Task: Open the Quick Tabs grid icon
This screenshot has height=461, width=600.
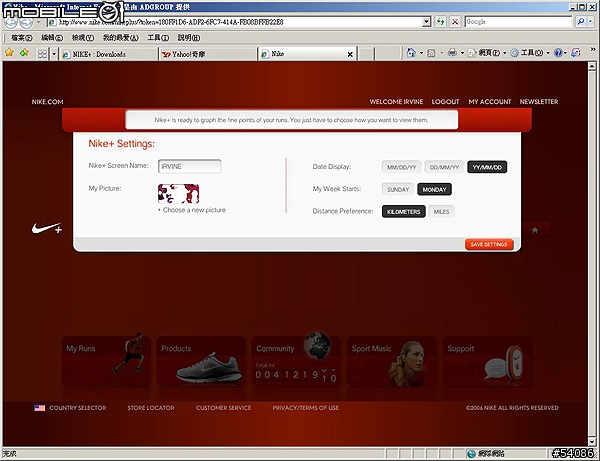Action: pos(42,54)
